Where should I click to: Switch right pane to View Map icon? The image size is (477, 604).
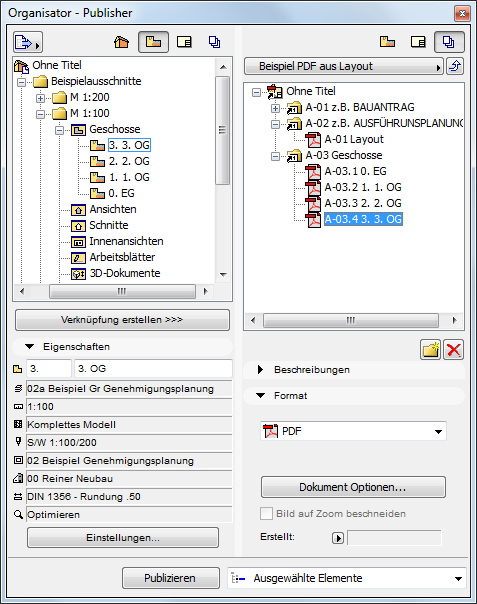pos(387,41)
